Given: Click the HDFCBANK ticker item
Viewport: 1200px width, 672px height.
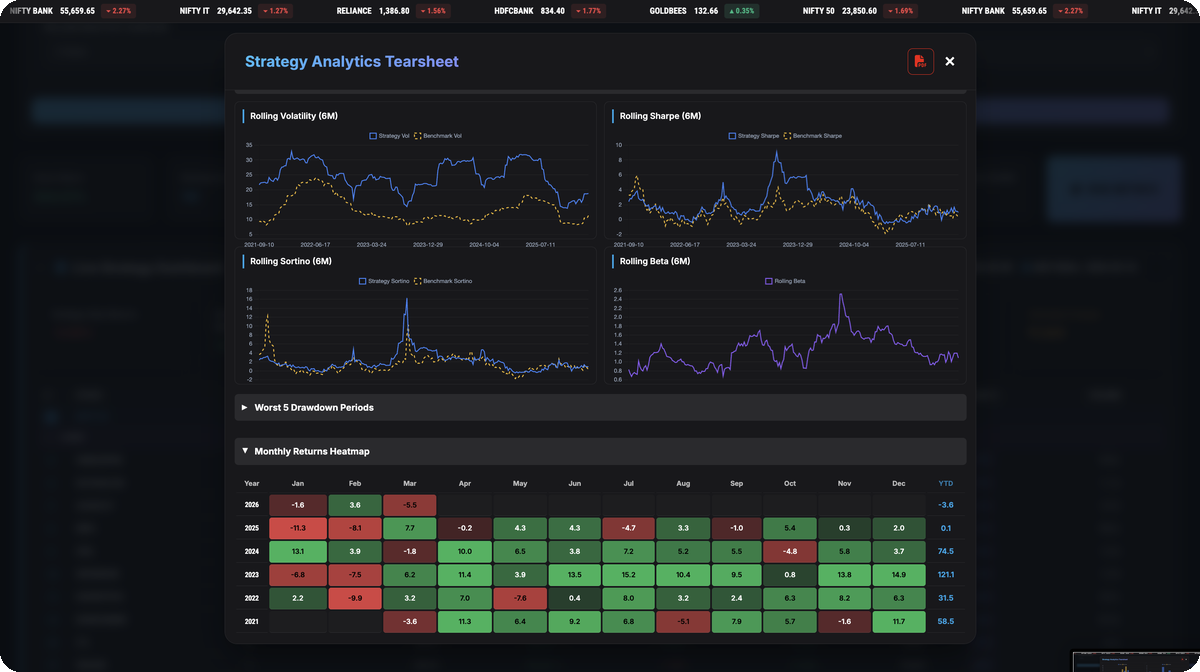Looking at the screenshot, I should click(x=548, y=11).
